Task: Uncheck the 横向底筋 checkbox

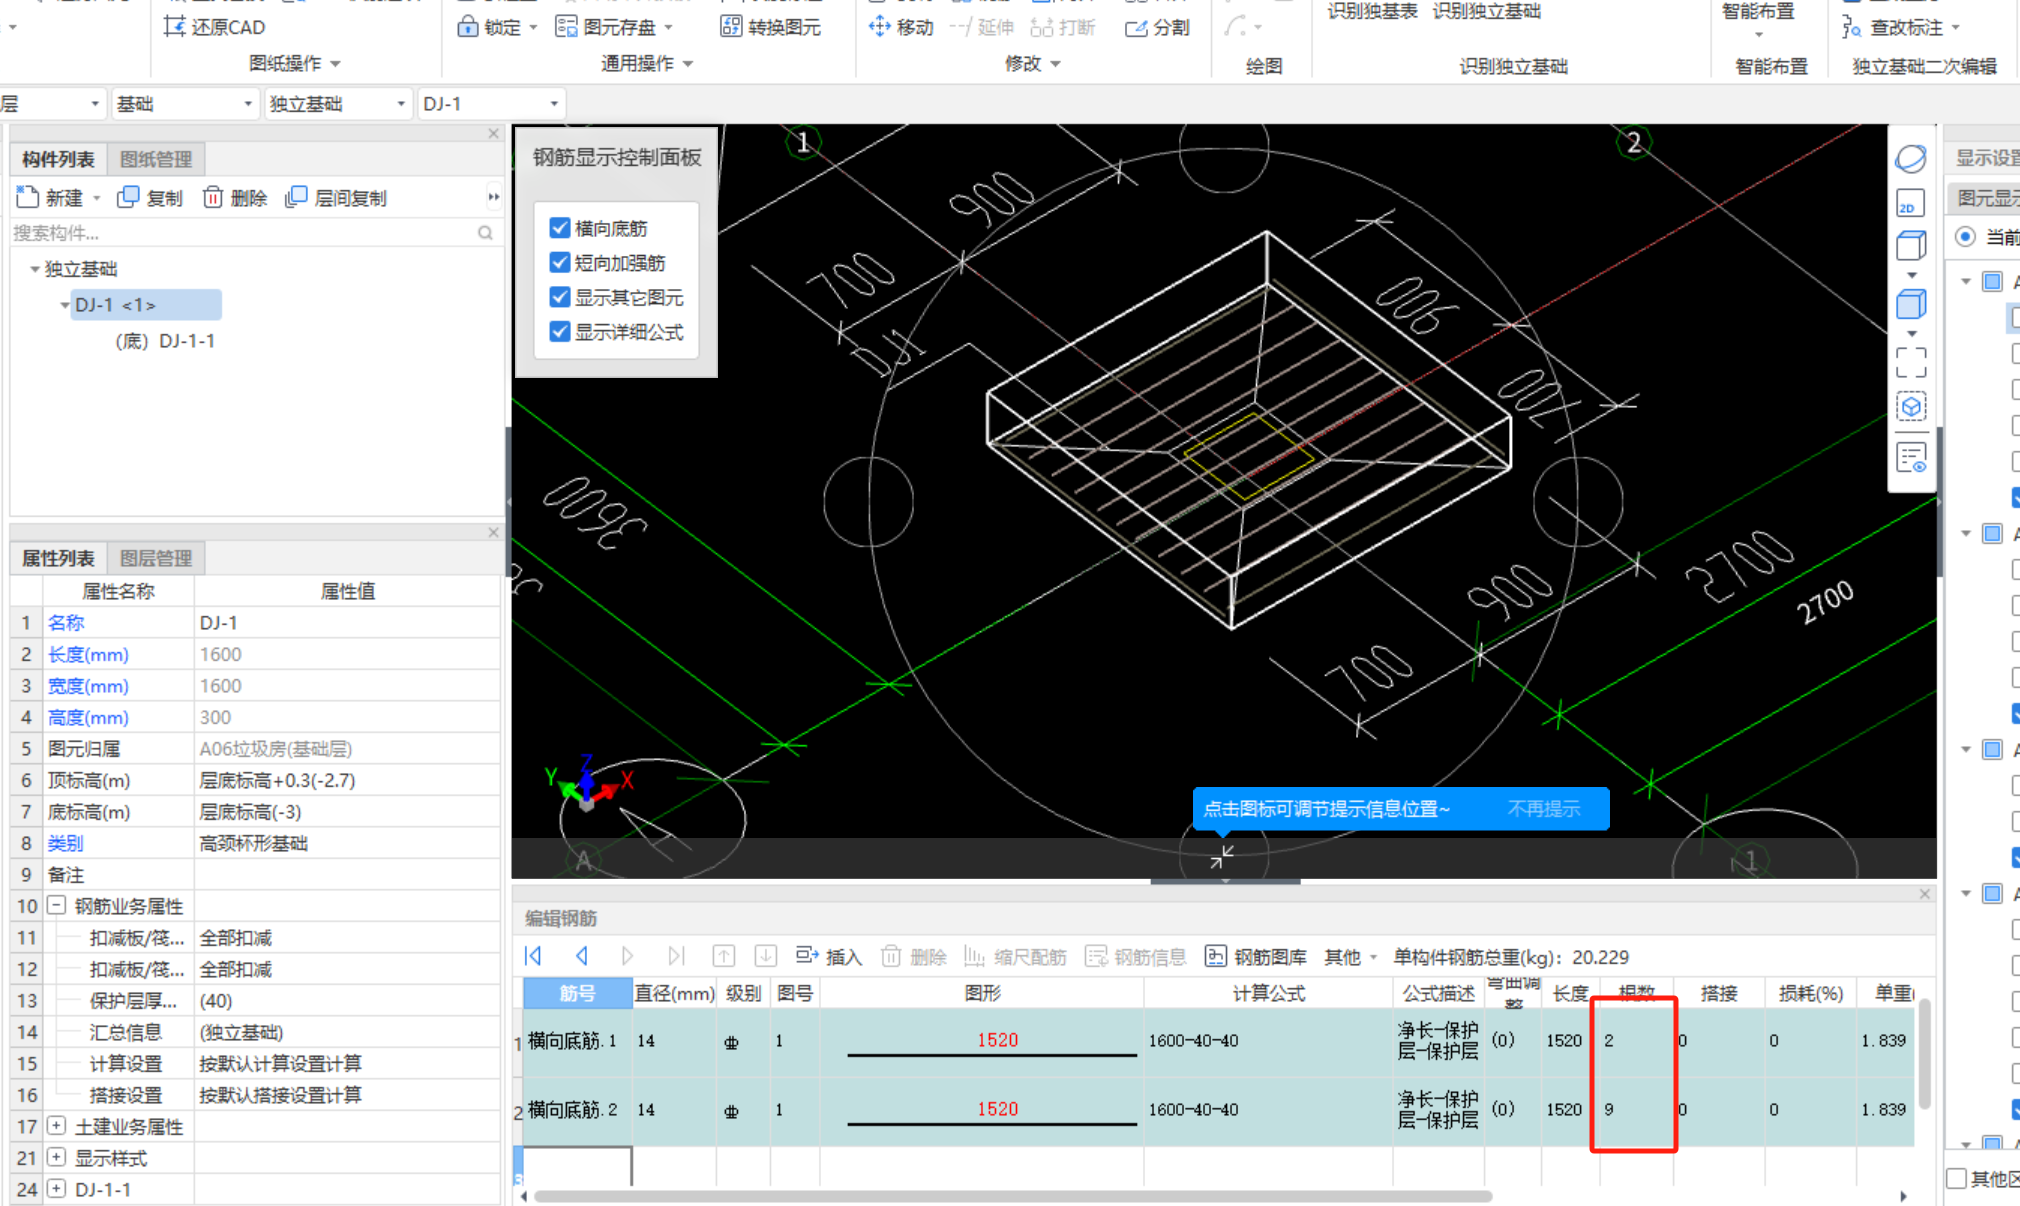Action: coord(560,228)
